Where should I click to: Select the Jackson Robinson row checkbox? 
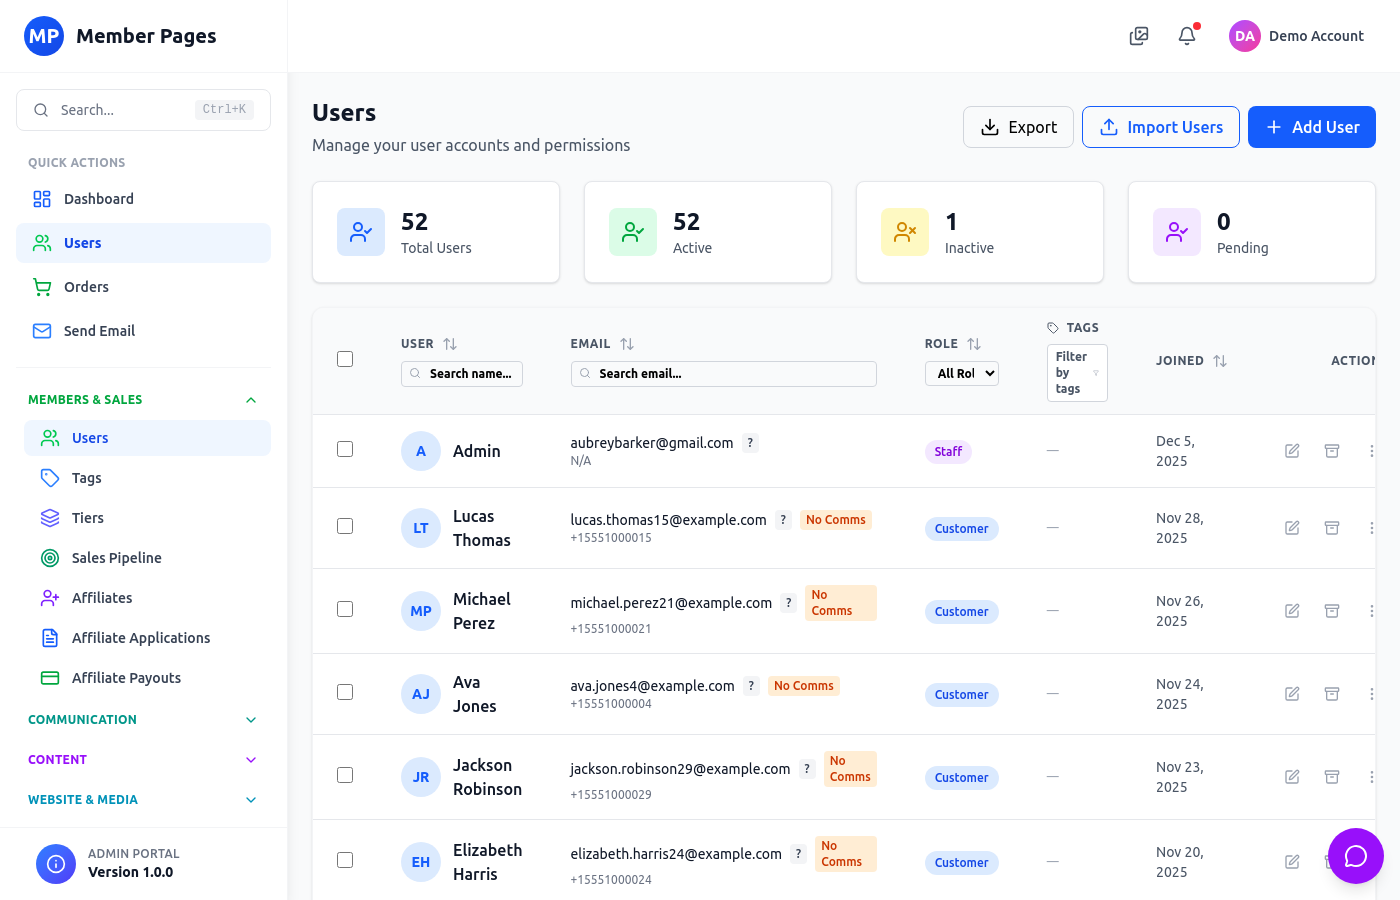pyautogui.click(x=345, y=775)
